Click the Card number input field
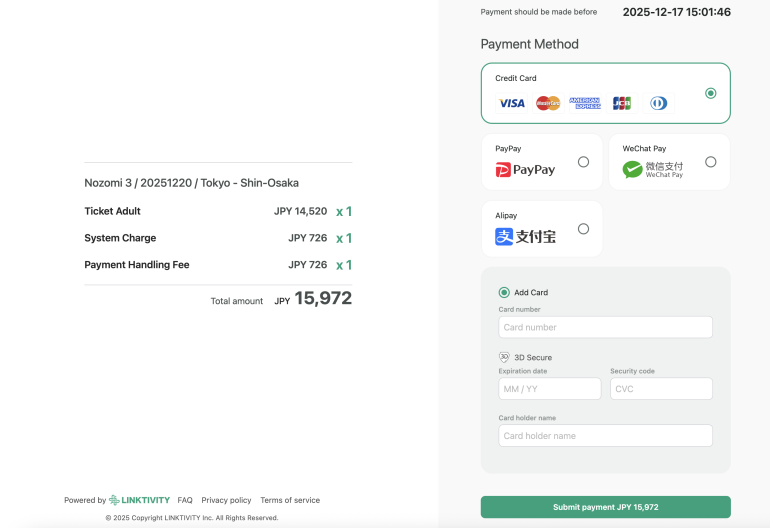This screenshot has width=770, height=528. click(605, 327)
